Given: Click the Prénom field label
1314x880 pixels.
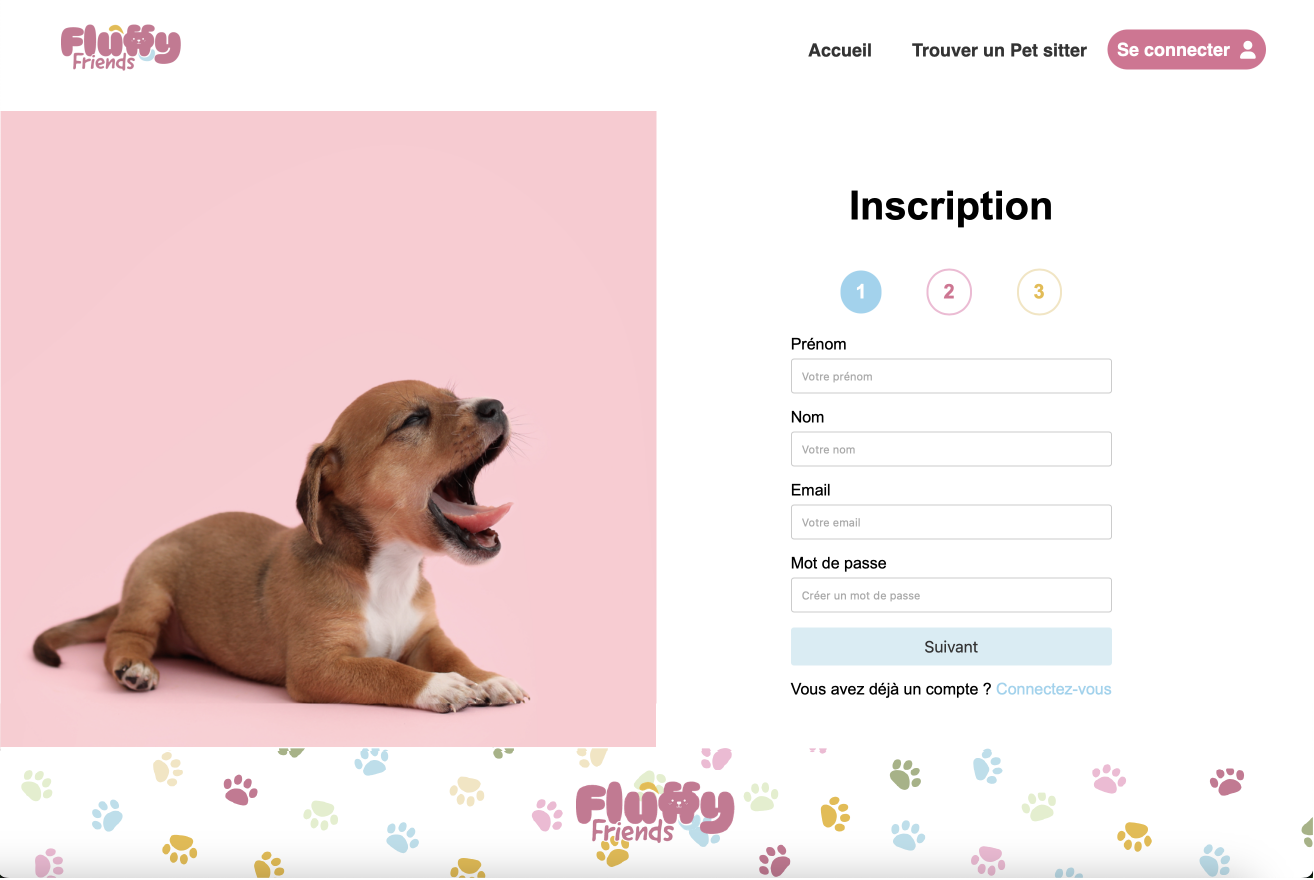Looking at the screenshot, I should (819, 344).
